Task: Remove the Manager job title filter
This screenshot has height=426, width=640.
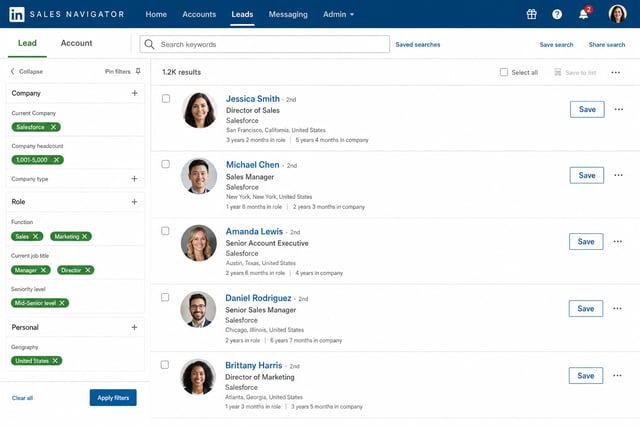Action: [43, 270]
